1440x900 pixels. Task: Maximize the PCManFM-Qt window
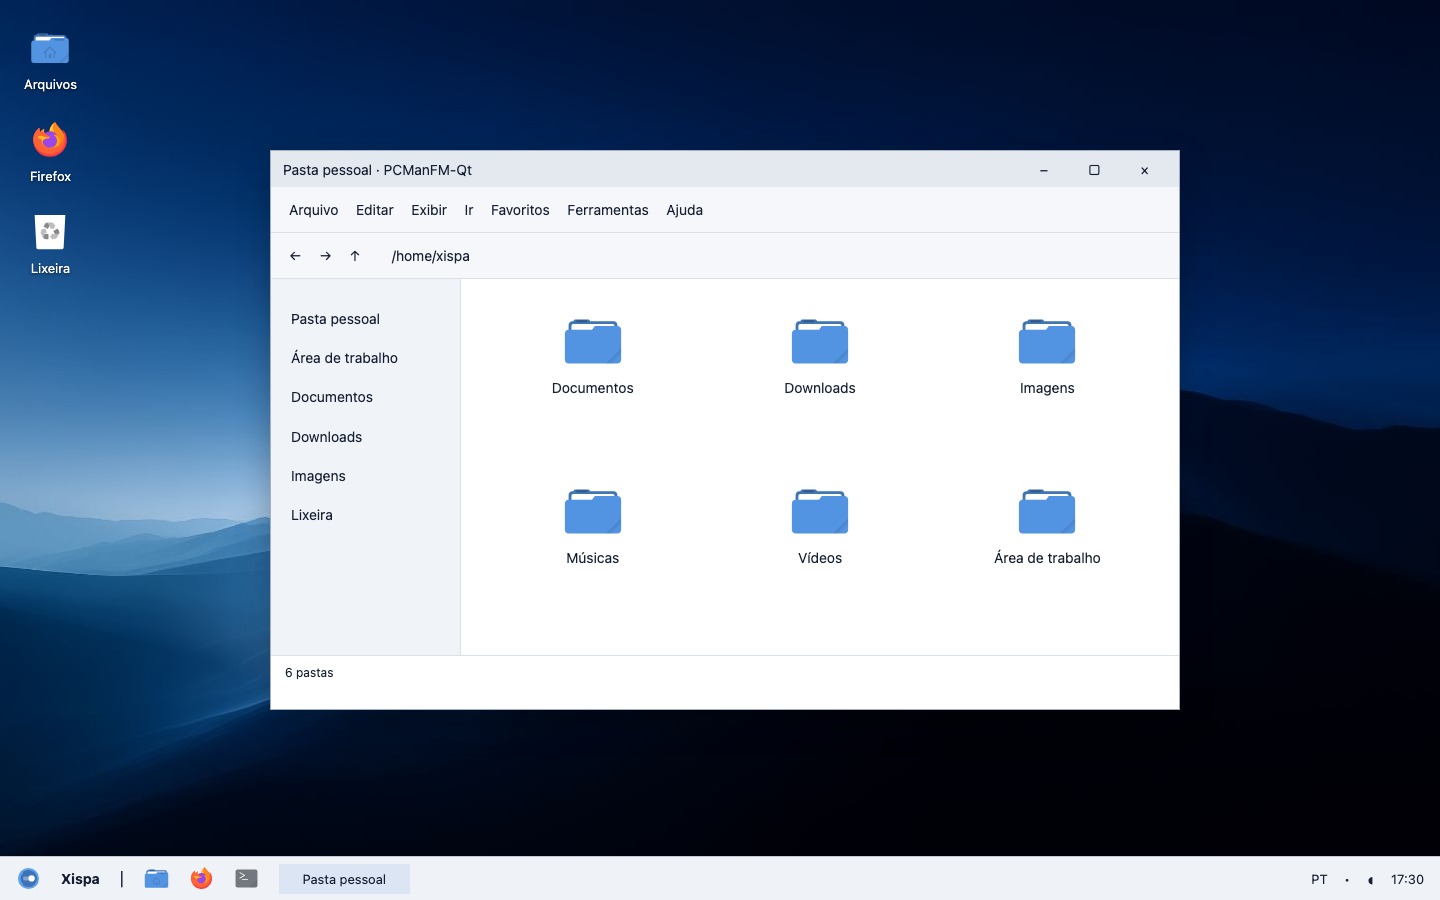tap(1094, 170)
